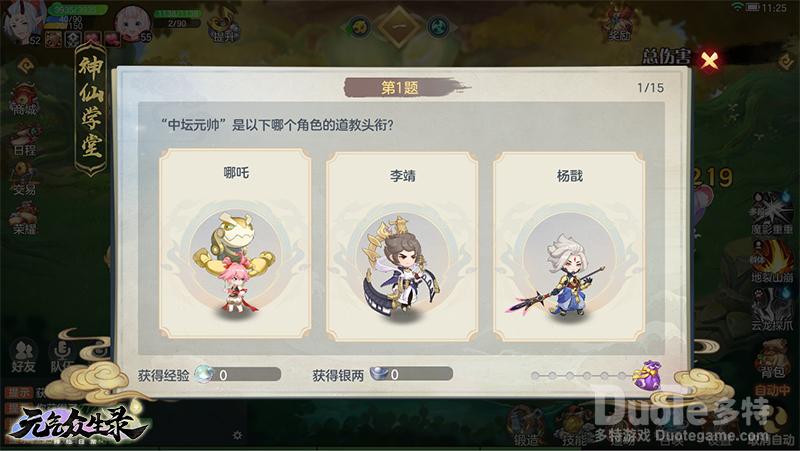Open the 好友 friends icon
Viewport: 800px width, 451px height.
click(23, 356)
